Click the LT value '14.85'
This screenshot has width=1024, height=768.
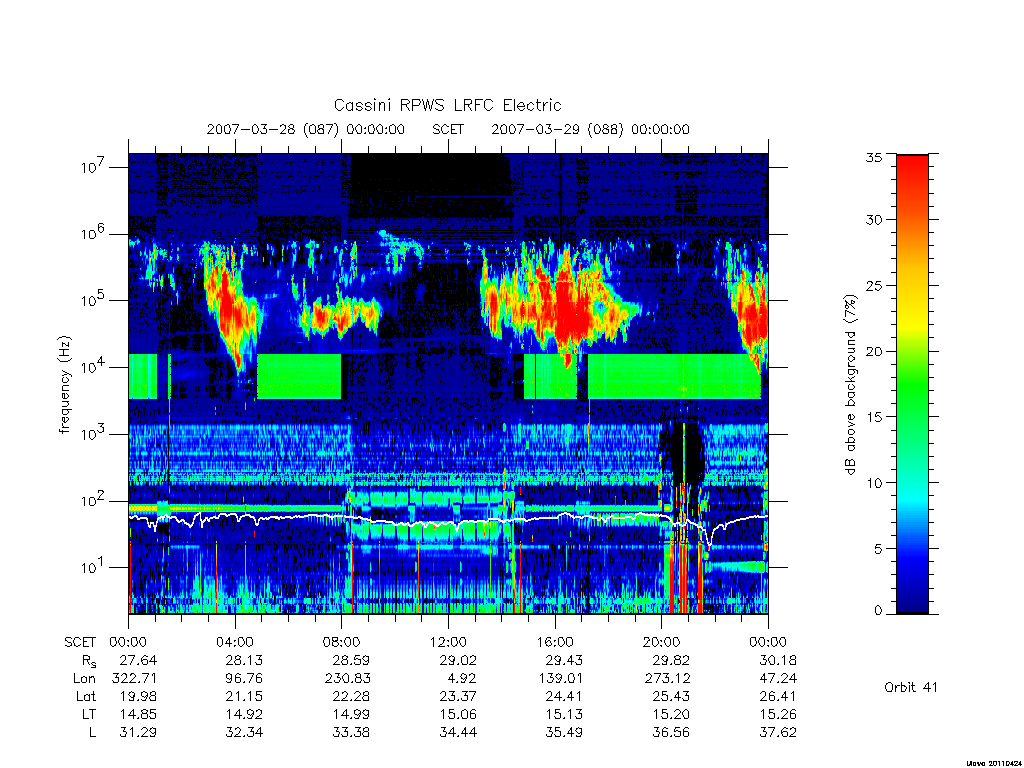point(138,714)
